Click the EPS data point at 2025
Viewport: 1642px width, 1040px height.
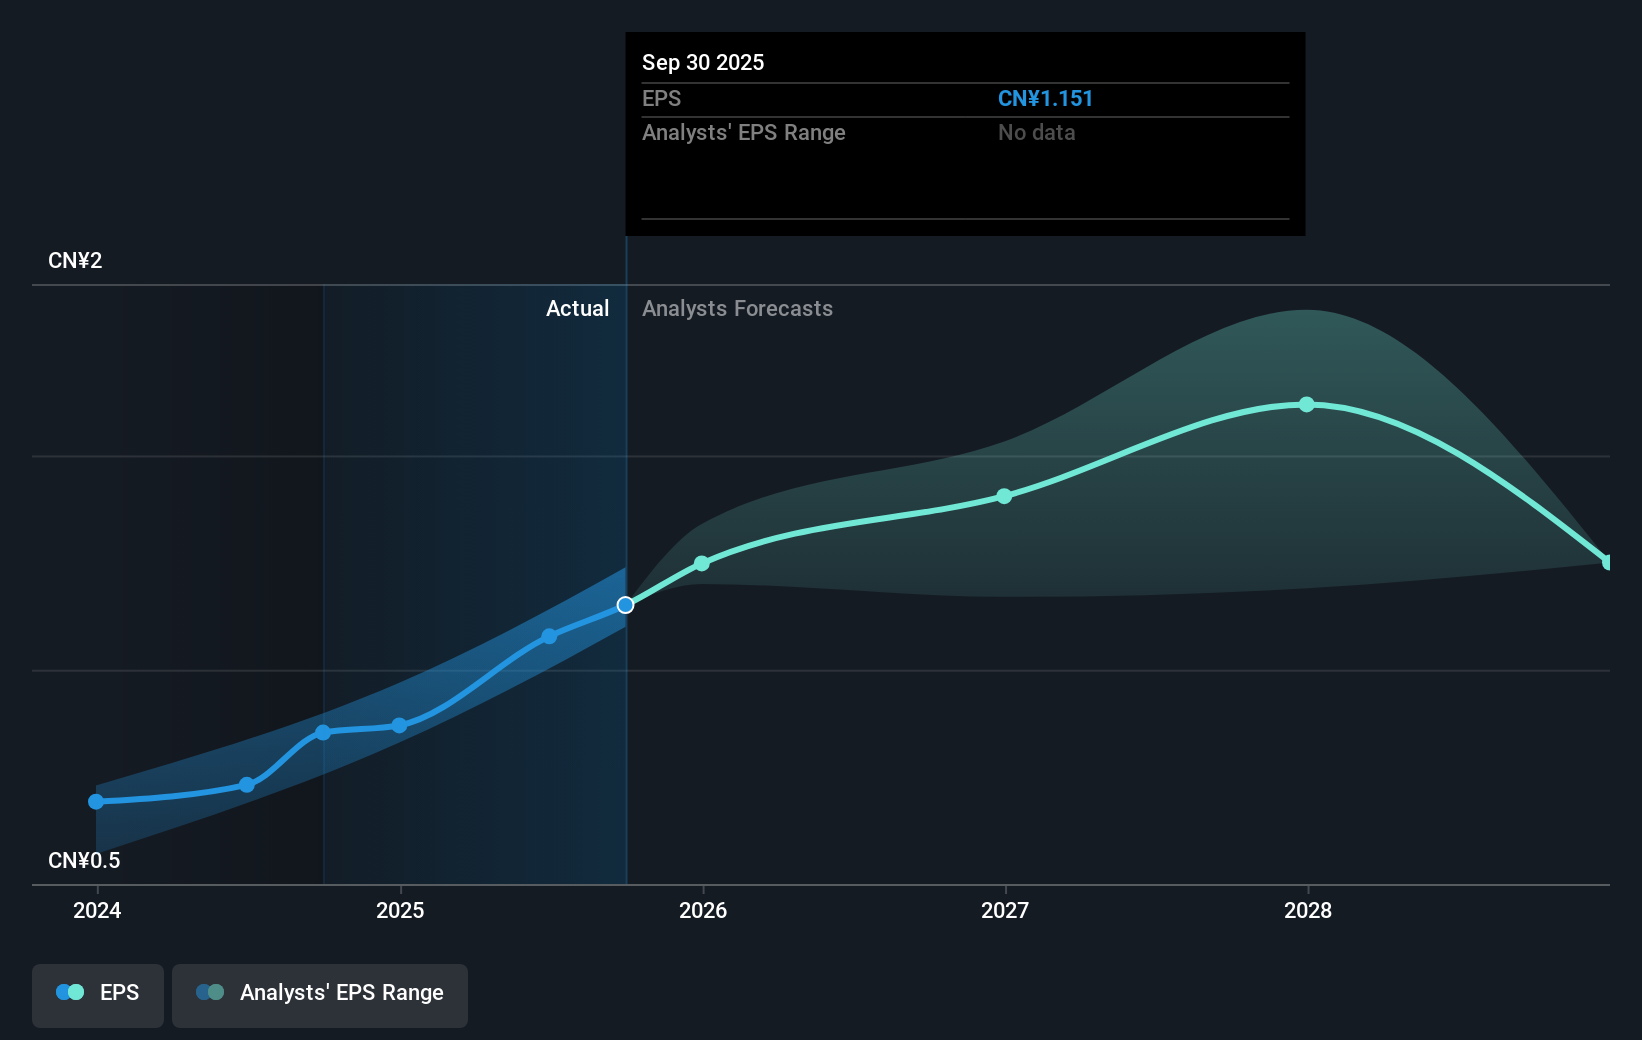(399, 725)
